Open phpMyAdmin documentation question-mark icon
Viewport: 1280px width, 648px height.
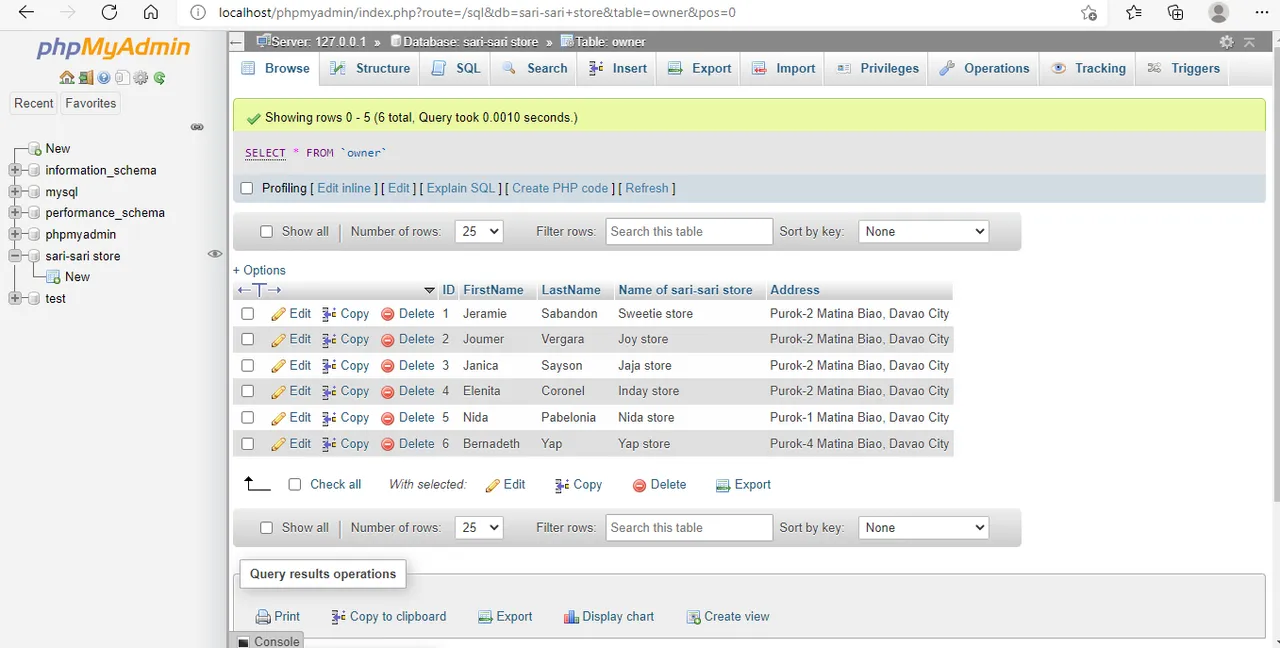point(104,78)
